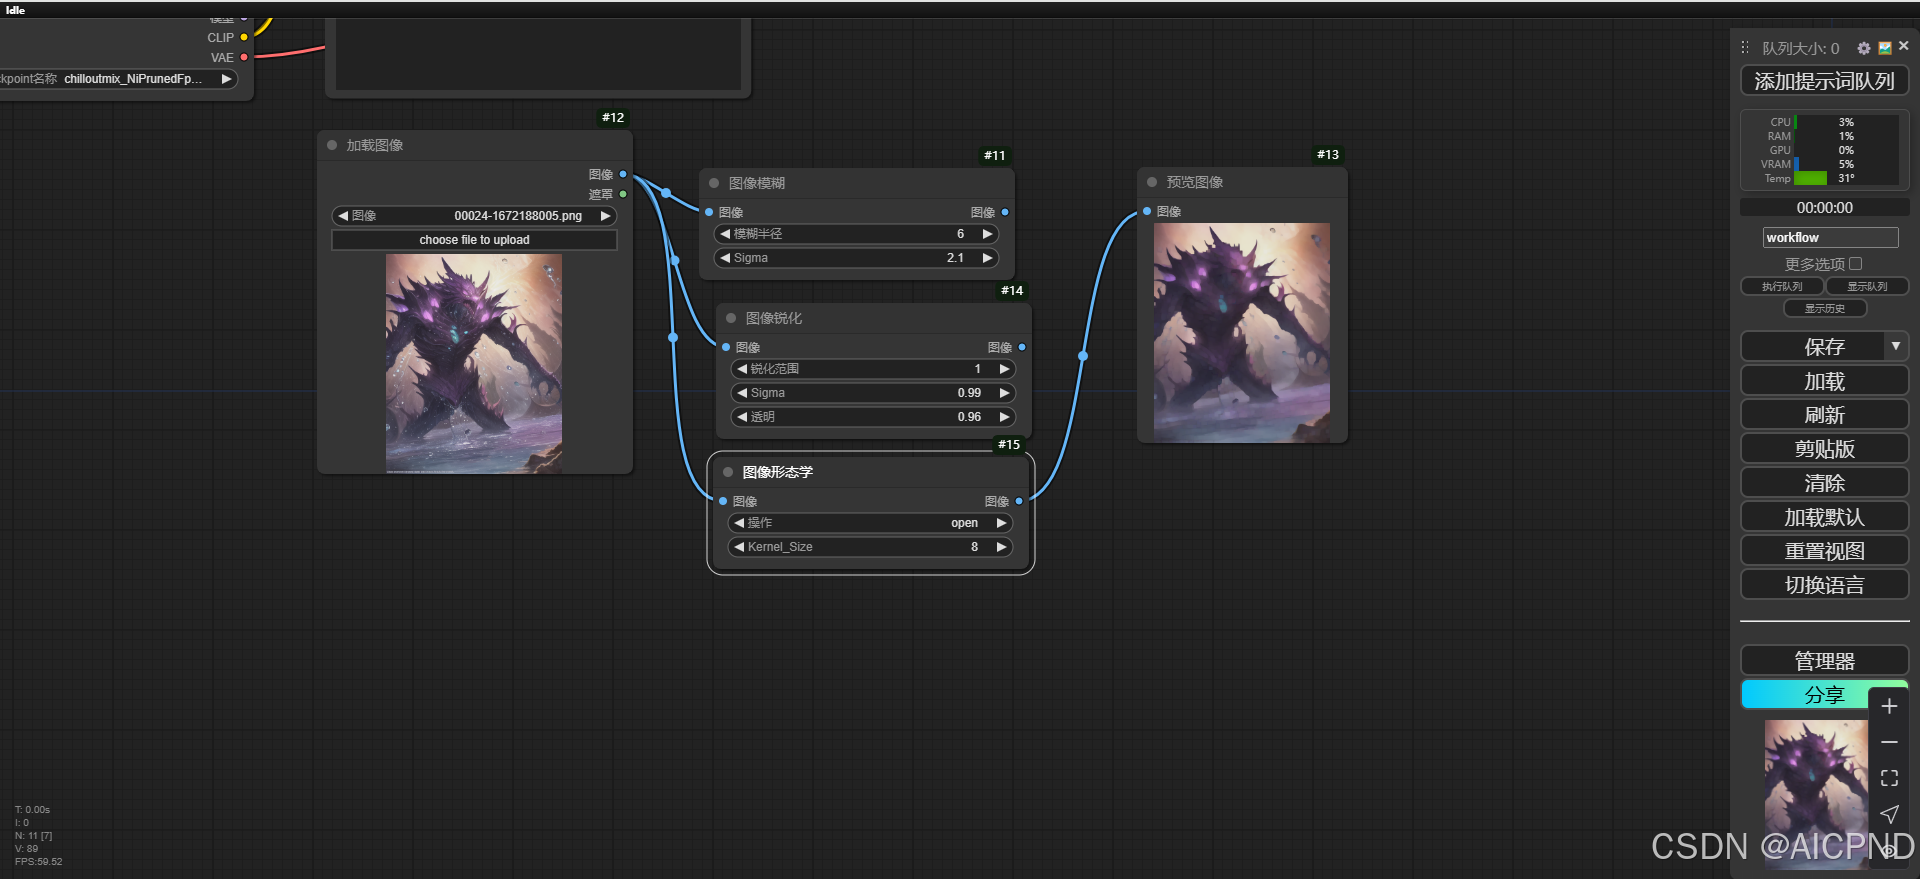The width and height of the screenshot is (1920, 879).
Task: Collapse the 加载图像 node via its dot
Action: (x=332, y=145)
